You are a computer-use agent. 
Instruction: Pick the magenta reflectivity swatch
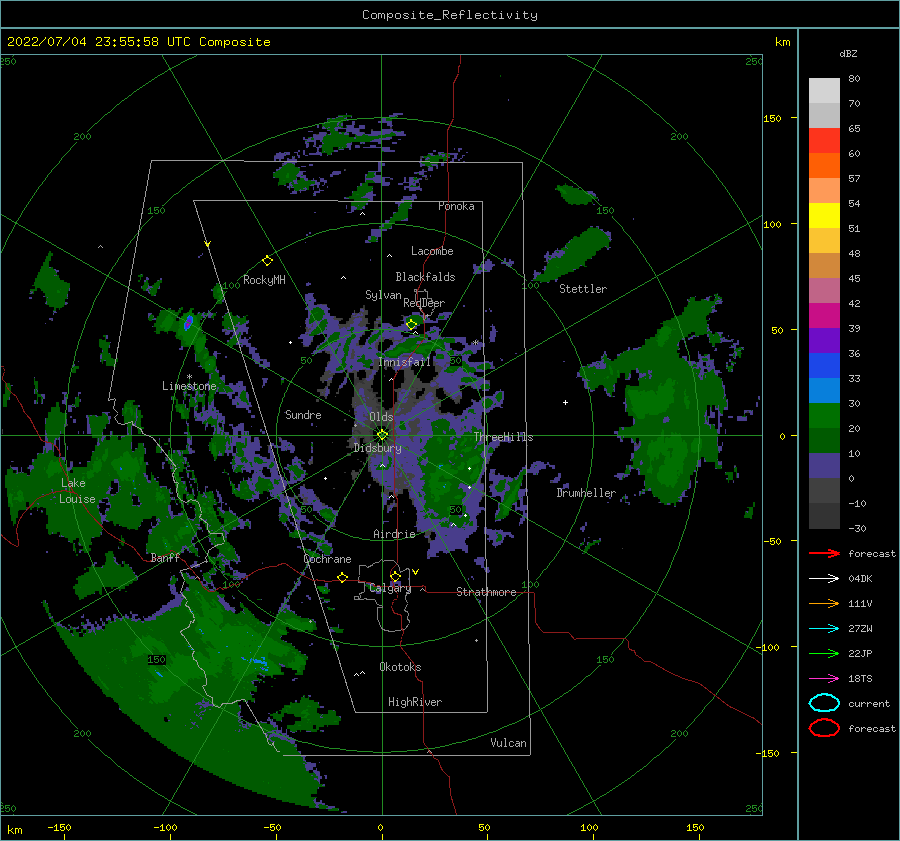coord(824,315)
